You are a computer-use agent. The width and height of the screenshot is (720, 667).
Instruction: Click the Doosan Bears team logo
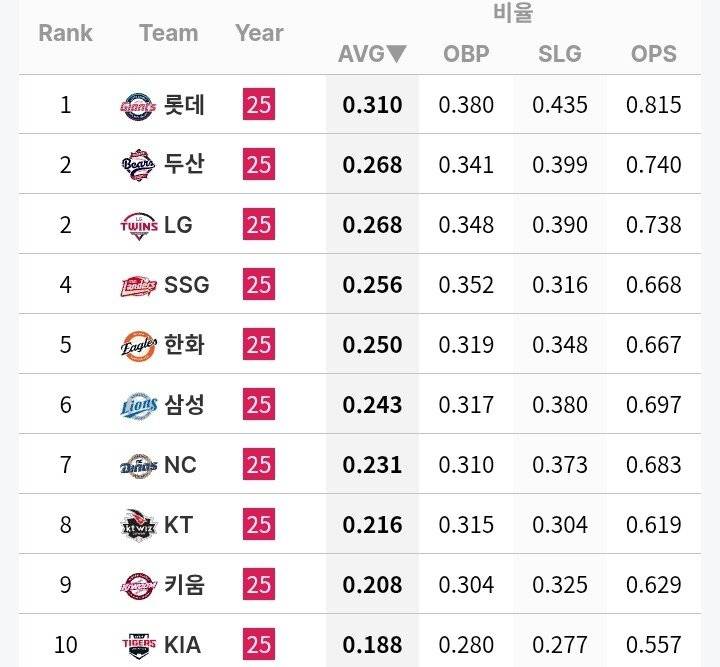click(138, 165)
